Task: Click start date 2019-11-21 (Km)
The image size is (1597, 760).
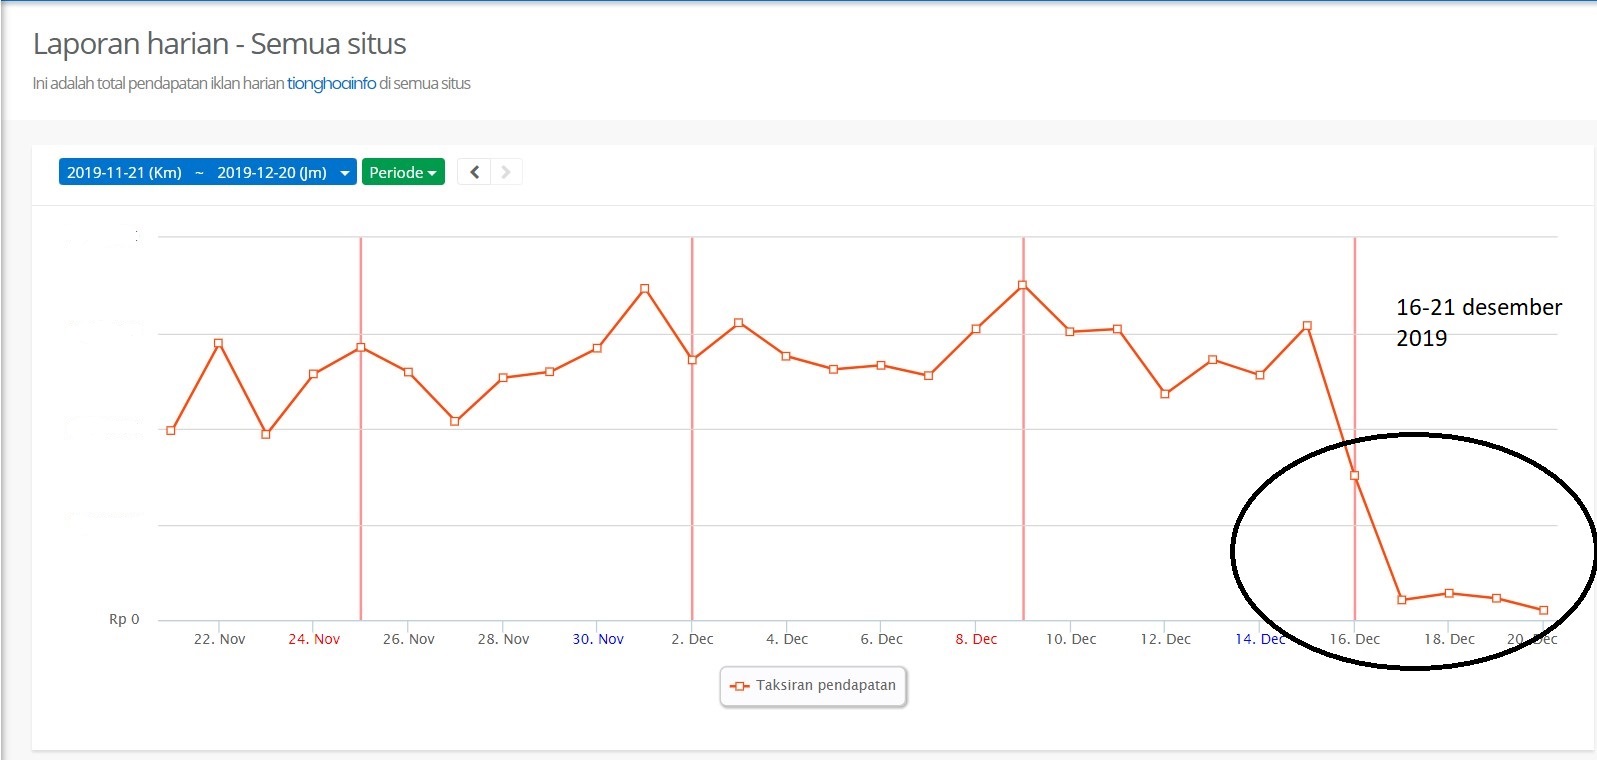Action: [x=124, y=172]
